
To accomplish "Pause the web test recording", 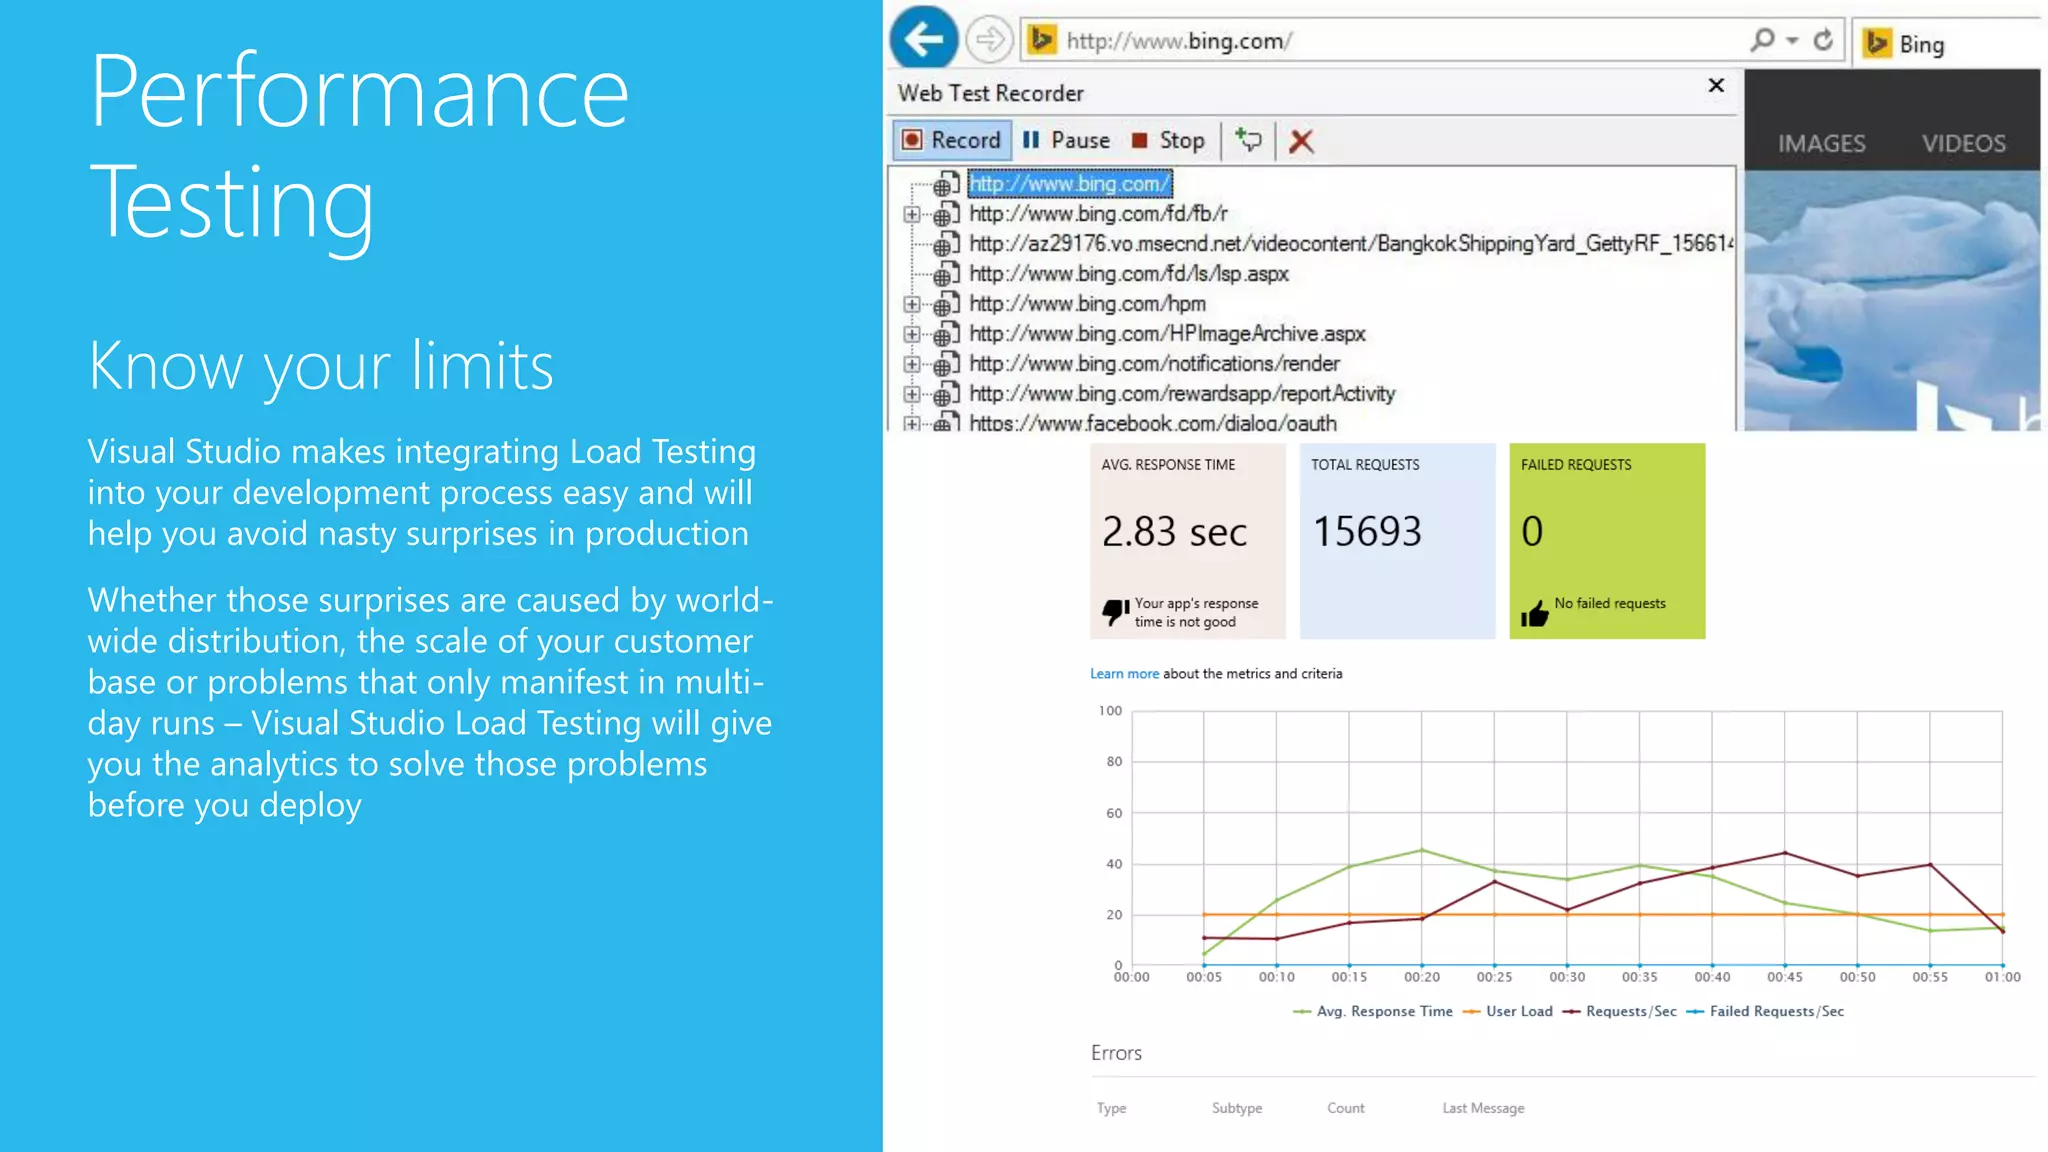I will [x=1066, y=140].
